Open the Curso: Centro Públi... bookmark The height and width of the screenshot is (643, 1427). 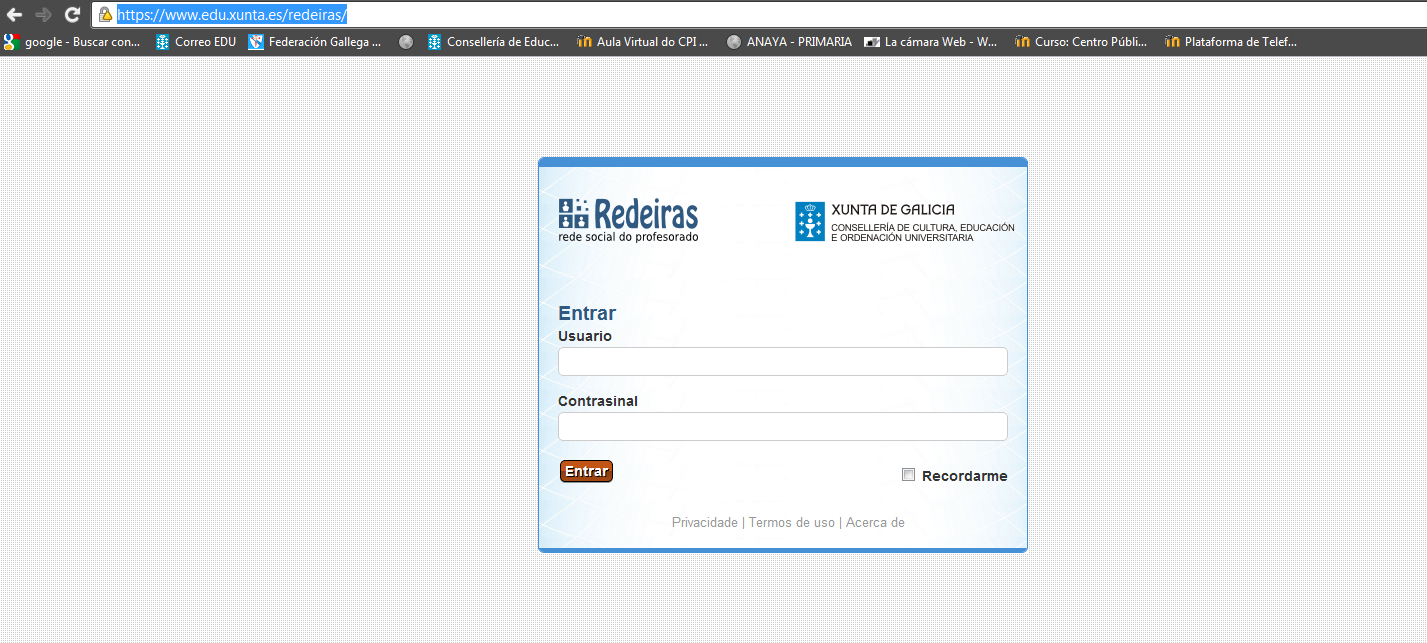(x=1081, y=42)
